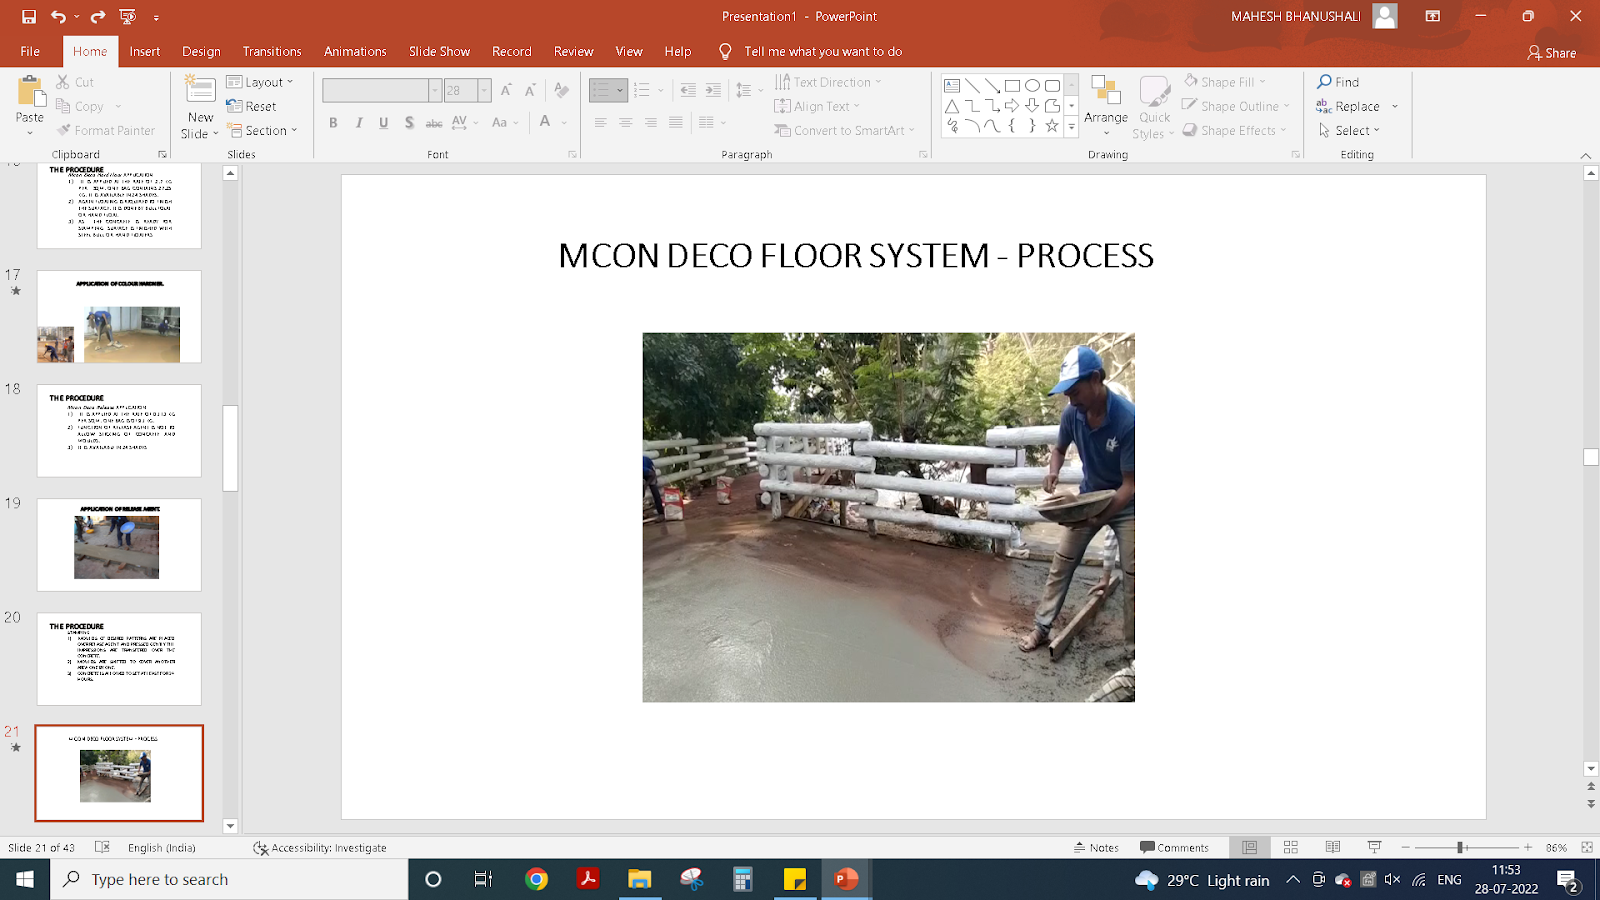The image size is (1600, 900).
Task: Click zoom out minus button
Action: tap(1405, 847)
